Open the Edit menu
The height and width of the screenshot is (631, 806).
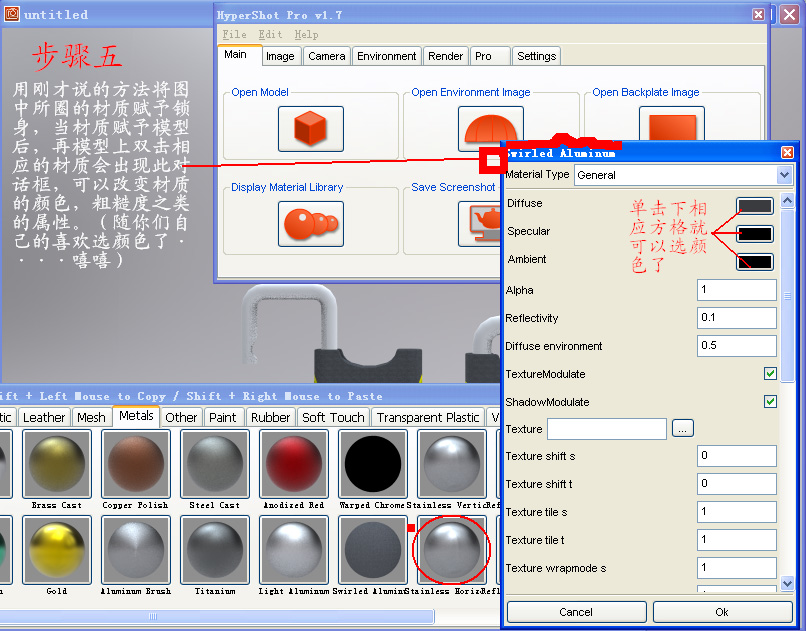tap(270, 34)
